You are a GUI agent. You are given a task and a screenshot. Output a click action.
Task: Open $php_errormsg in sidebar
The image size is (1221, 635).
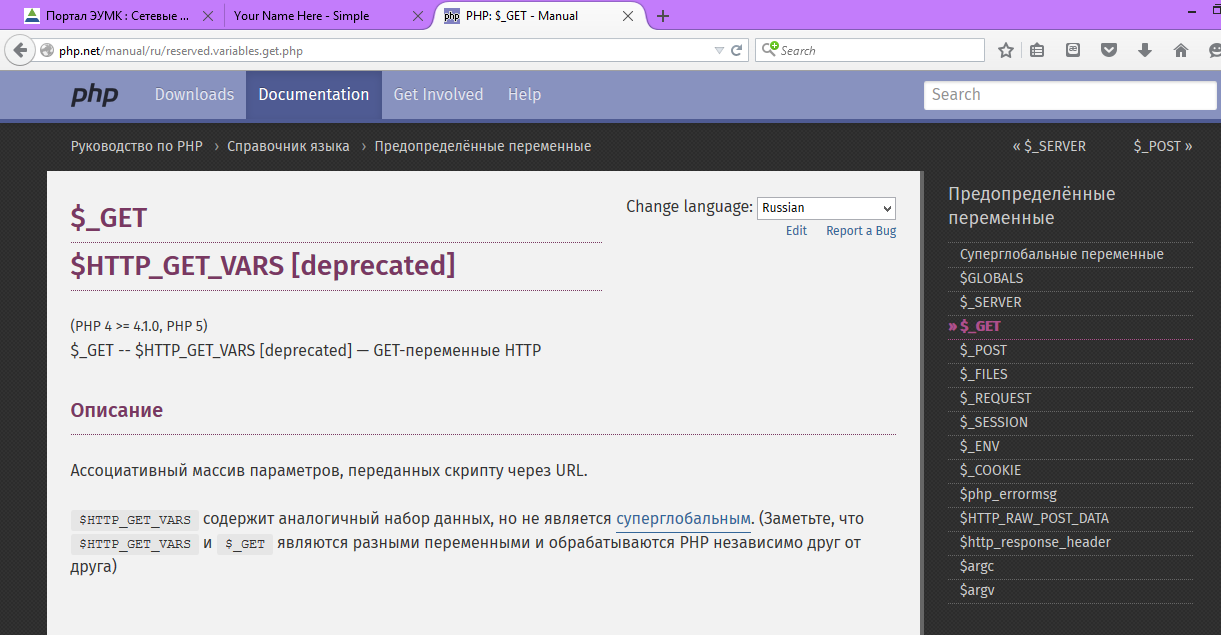click(1008, 494)
